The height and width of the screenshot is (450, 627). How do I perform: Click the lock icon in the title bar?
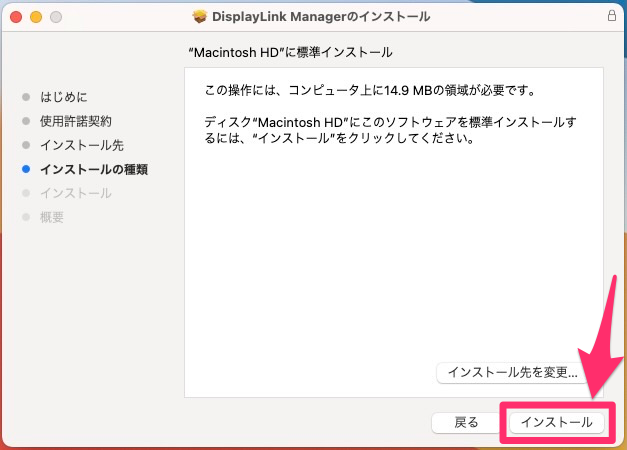click(611, 17)
